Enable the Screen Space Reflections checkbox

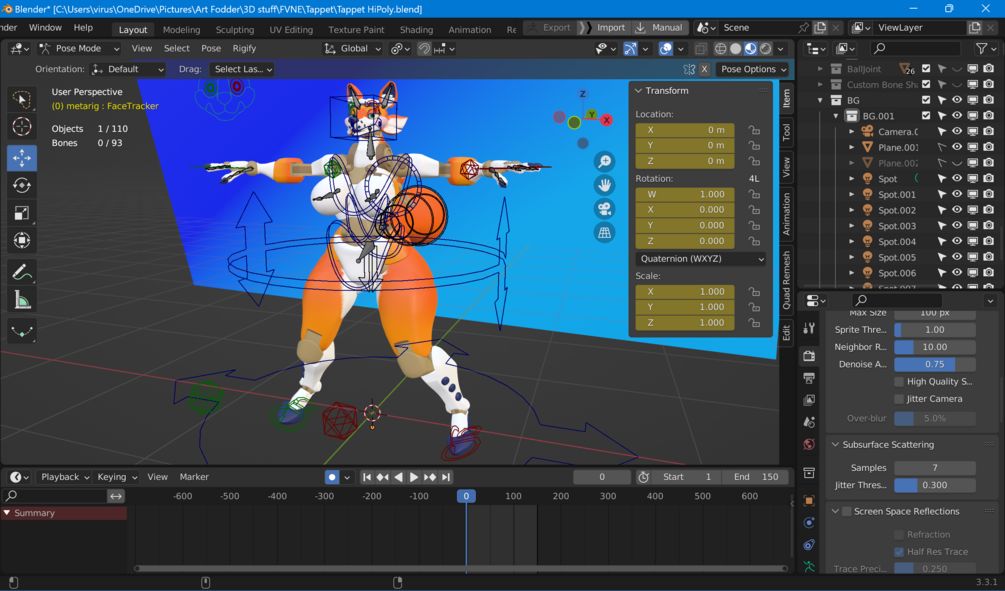(847, 512)
